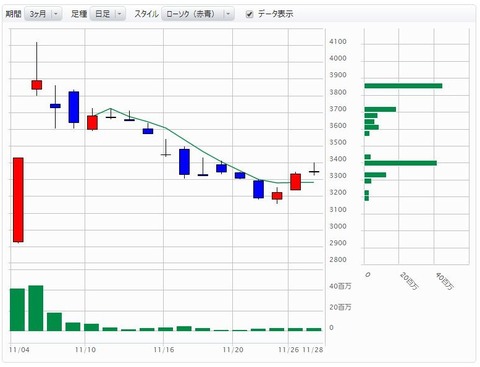Image resolution: width=480 pixels, height=367 pixels.
Task: Click the 11/16 date label
Action: coord(164,350)
